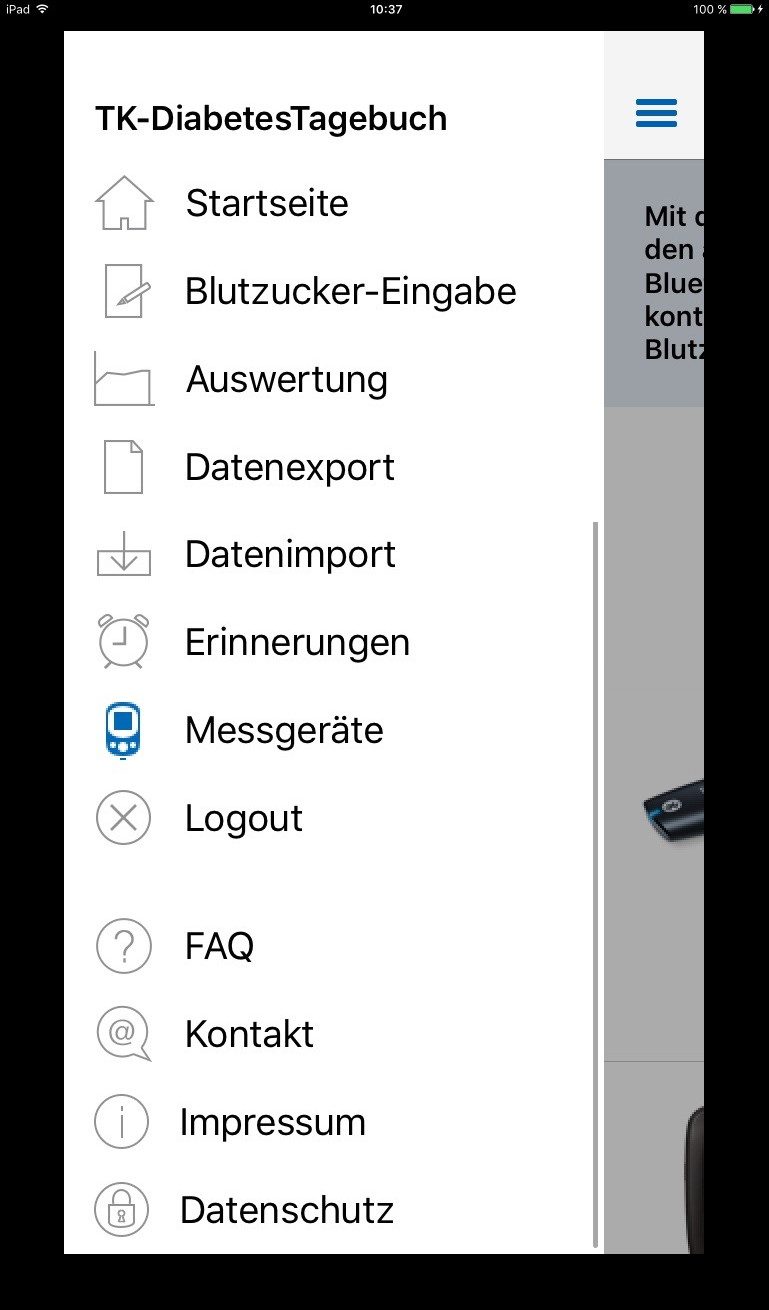Click the Logout circled X icon
Viewport: 769px width, 1310px height.
123,817
